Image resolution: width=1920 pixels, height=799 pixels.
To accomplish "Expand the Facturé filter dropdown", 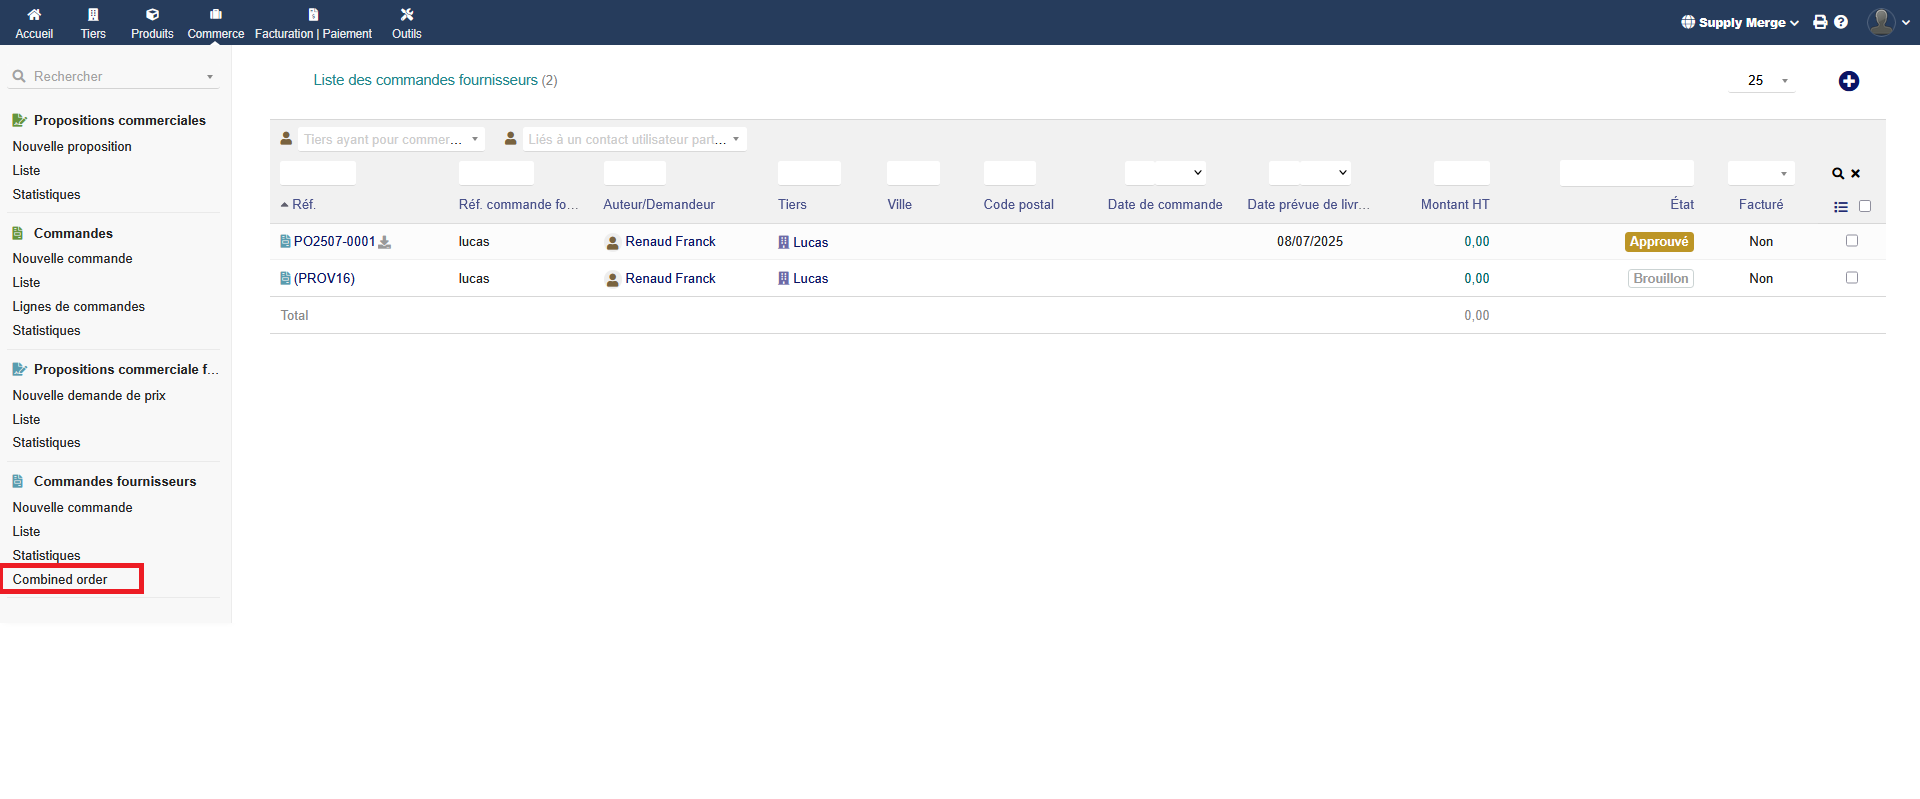I will click(x=1761, y=173).
